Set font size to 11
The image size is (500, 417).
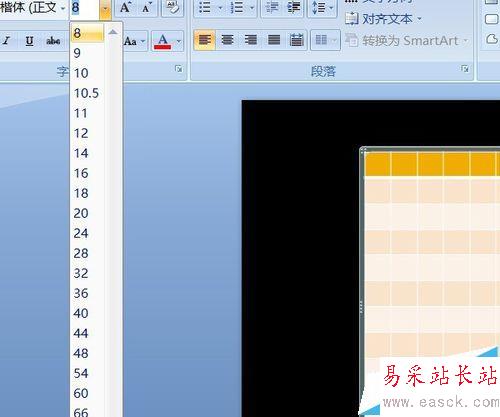click(87, 113)
